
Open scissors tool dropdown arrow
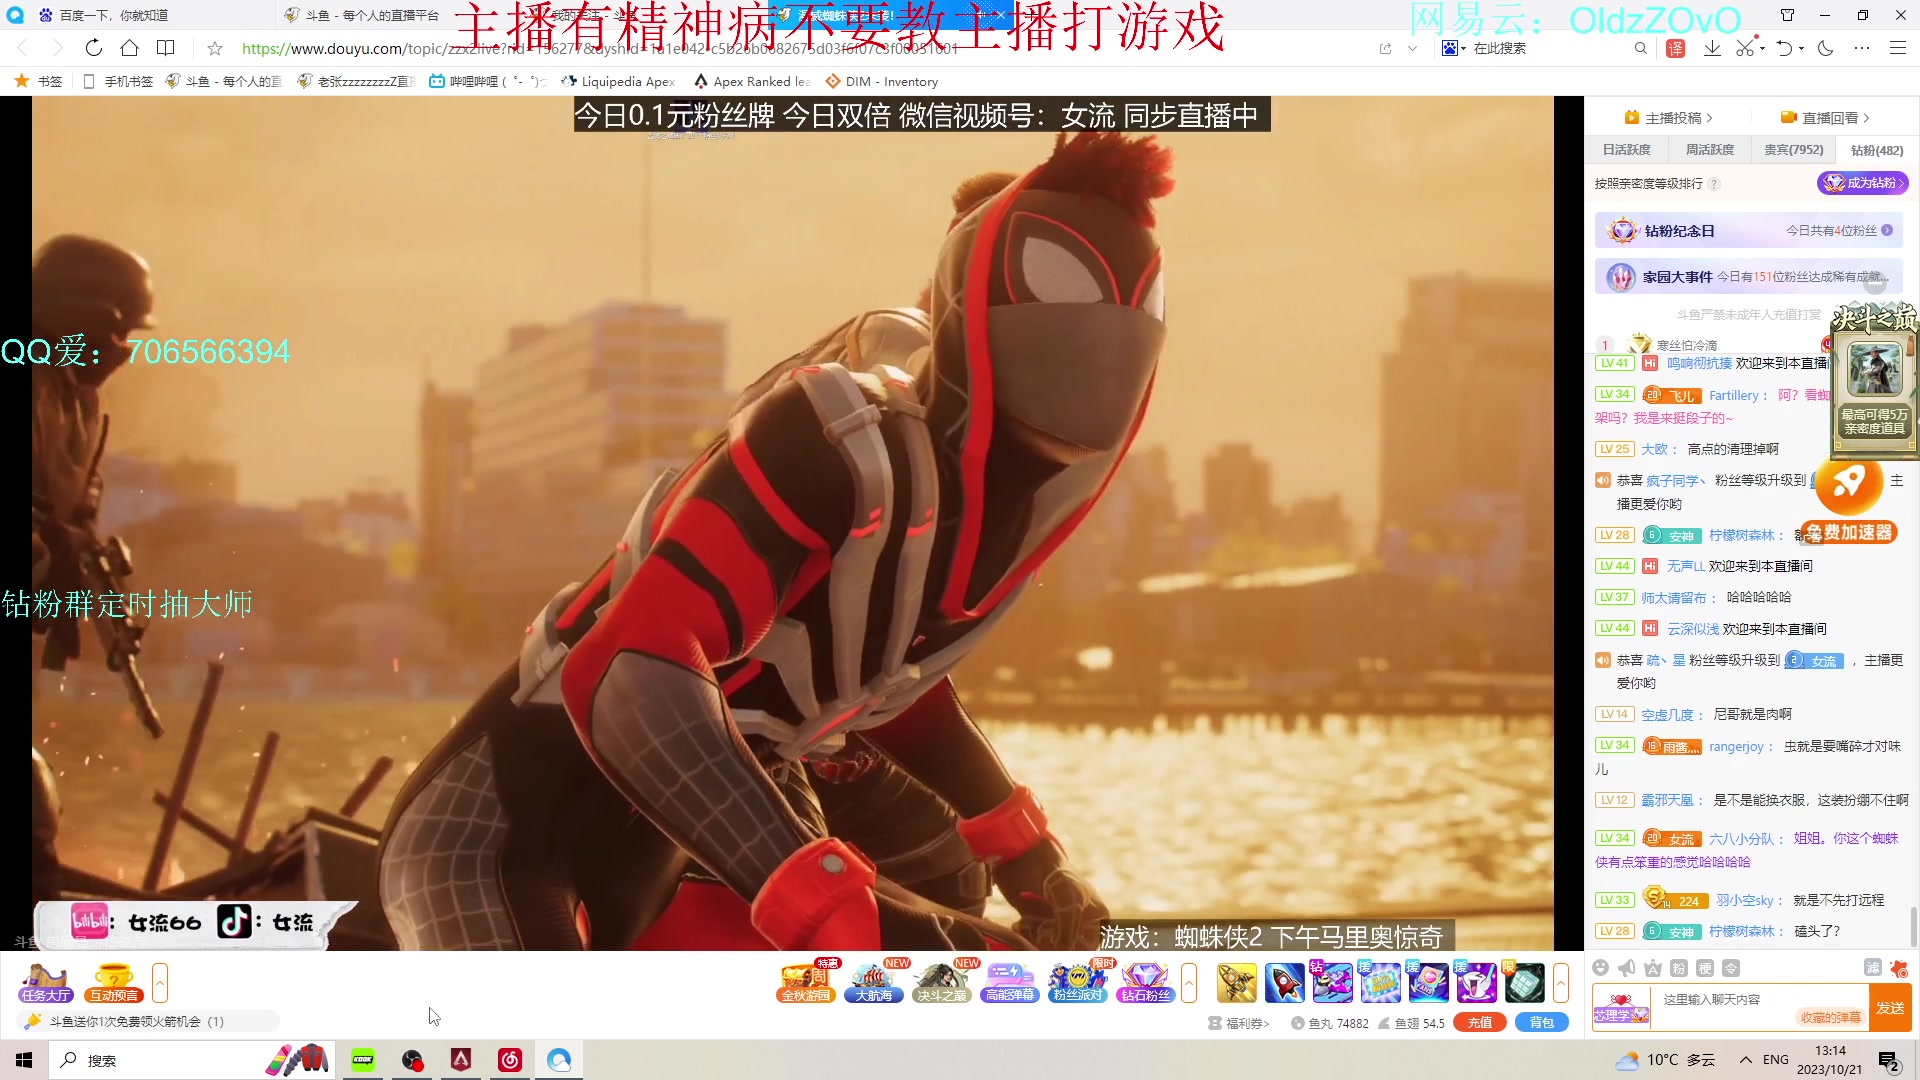[1762, 48]
